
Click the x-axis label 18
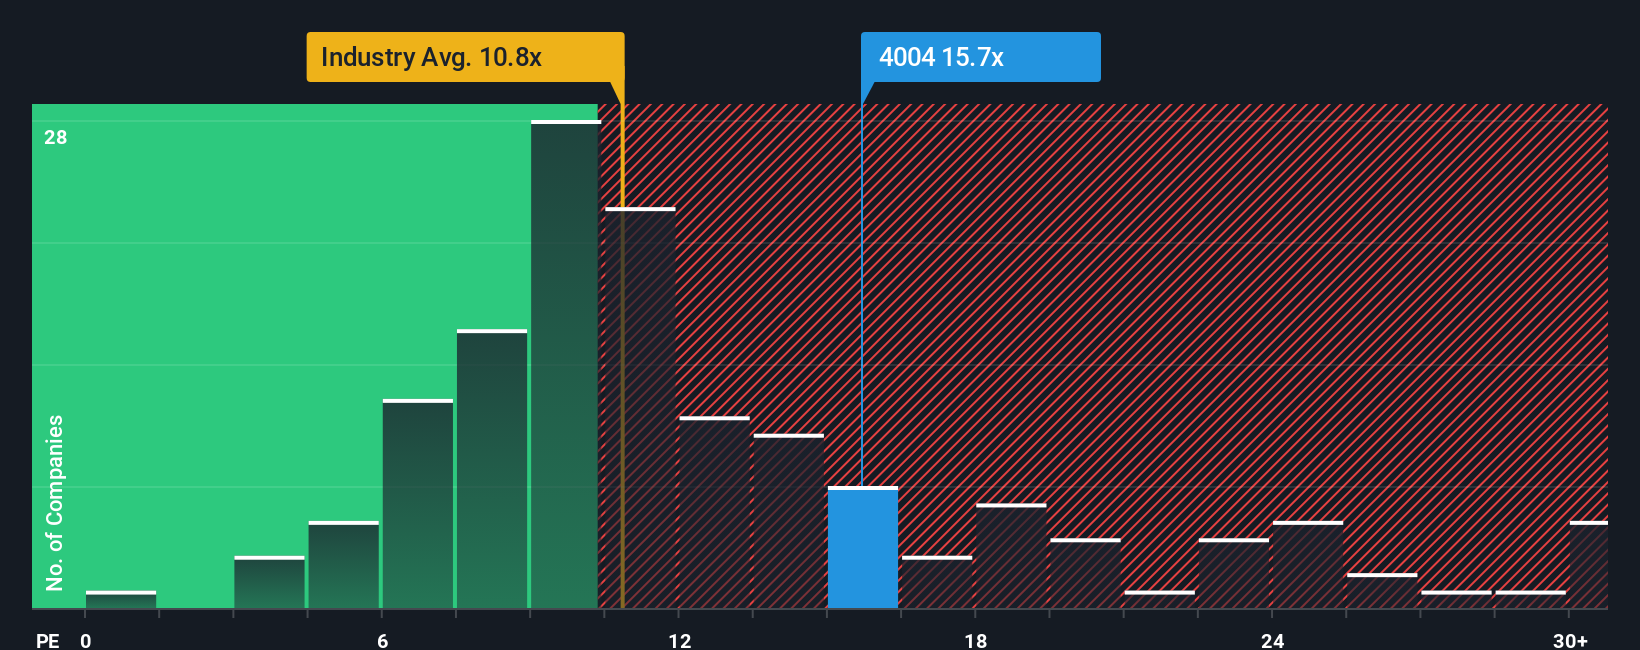point(976,640)
